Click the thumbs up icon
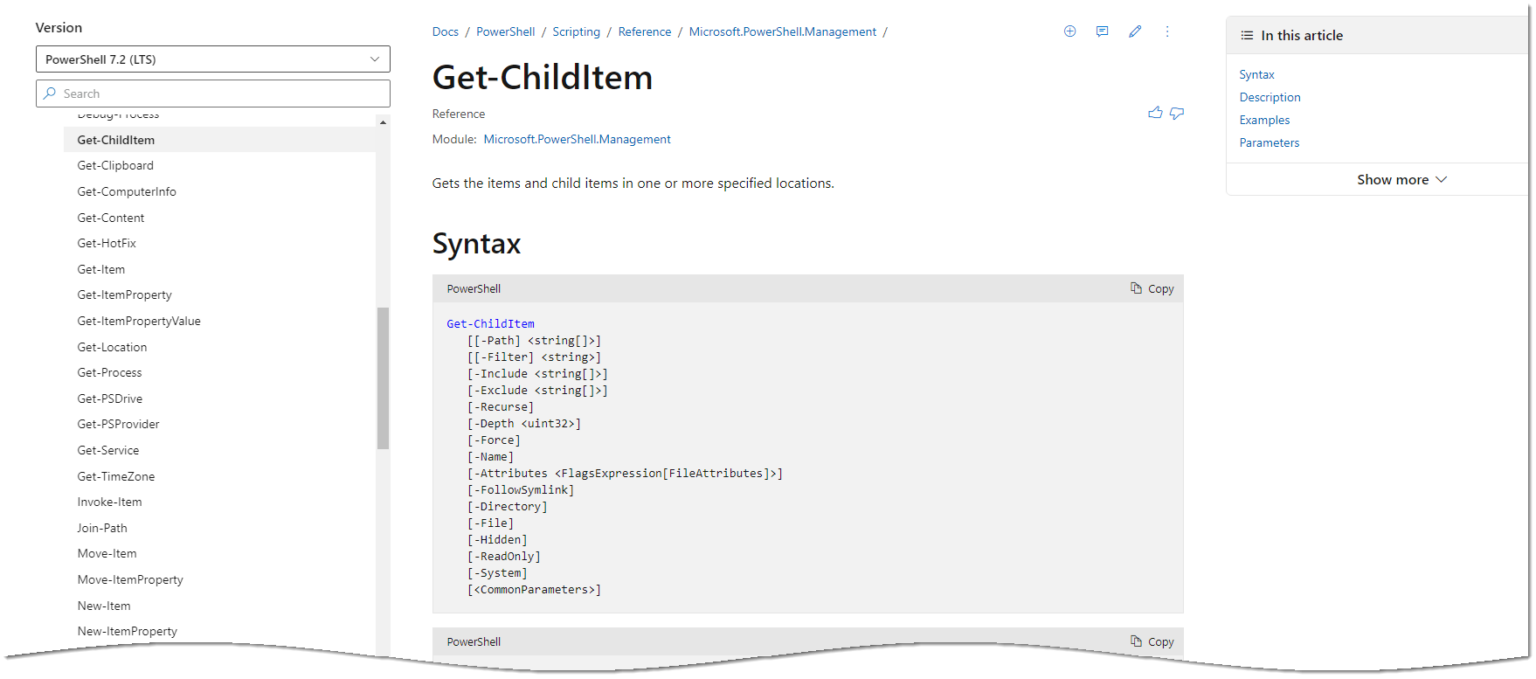Image resolution: width=1536 pixels, height=679 pixels. (1155, 112)
